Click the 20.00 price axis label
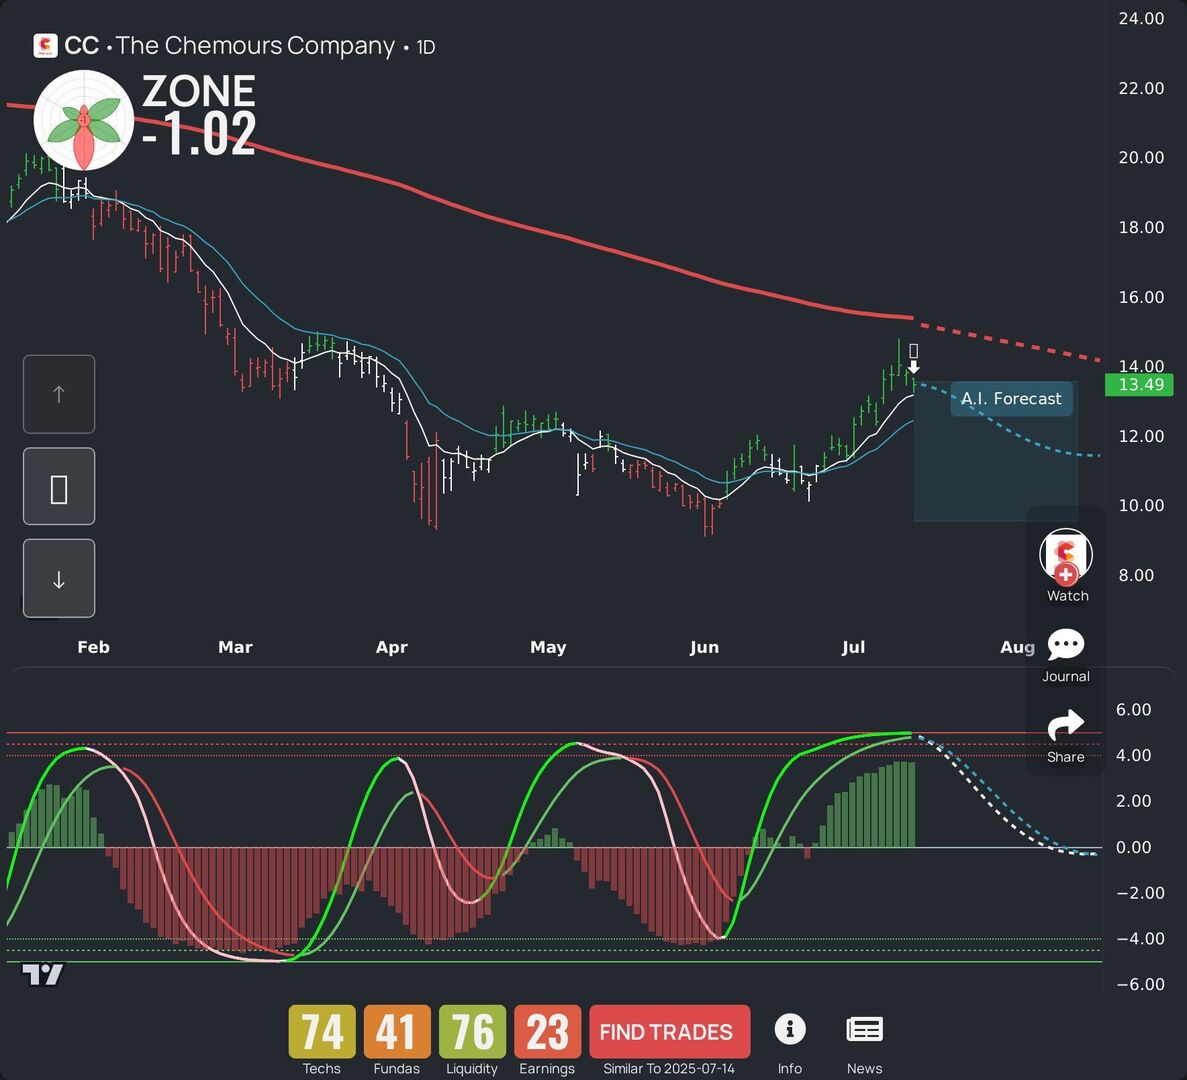The width and height of the screenshot is (1187, 1080). coord(1141,157)
